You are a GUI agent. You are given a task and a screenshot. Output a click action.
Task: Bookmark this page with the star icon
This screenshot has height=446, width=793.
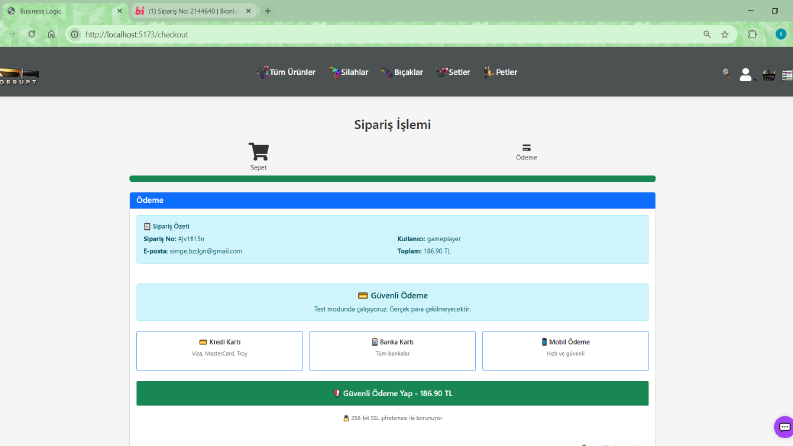click(725, 34)
